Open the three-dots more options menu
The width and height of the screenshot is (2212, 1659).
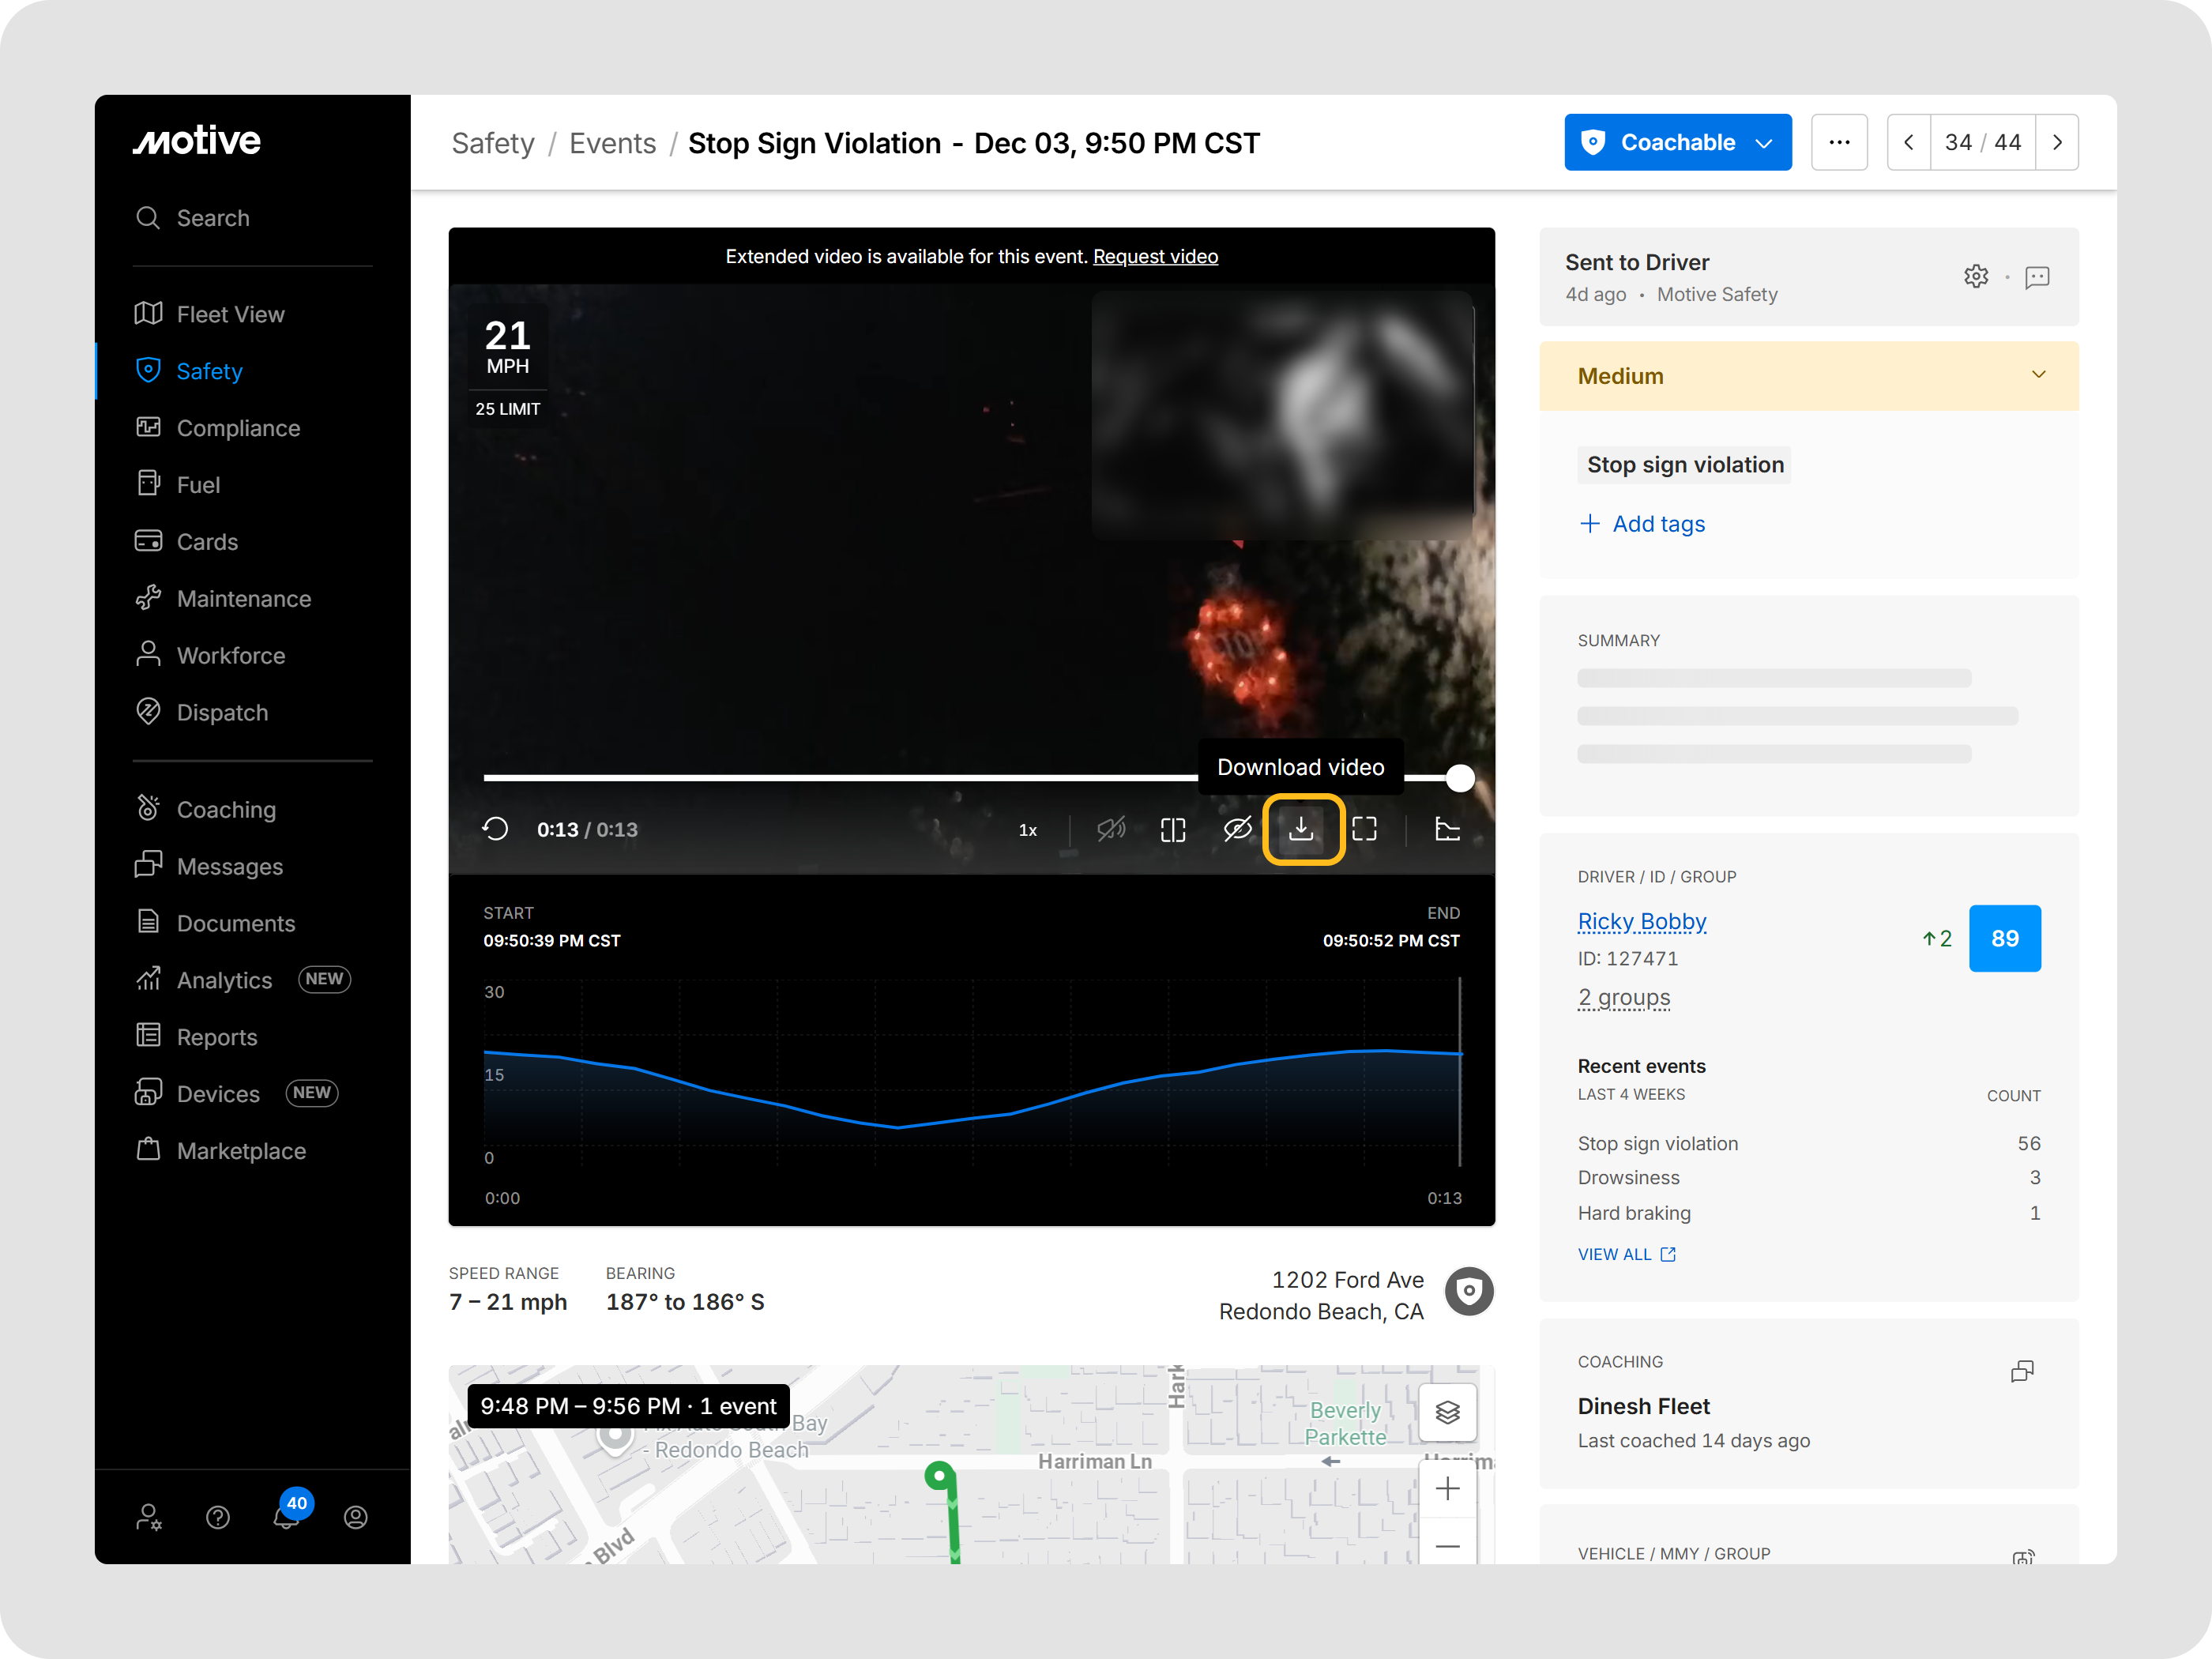point(1839,142)
